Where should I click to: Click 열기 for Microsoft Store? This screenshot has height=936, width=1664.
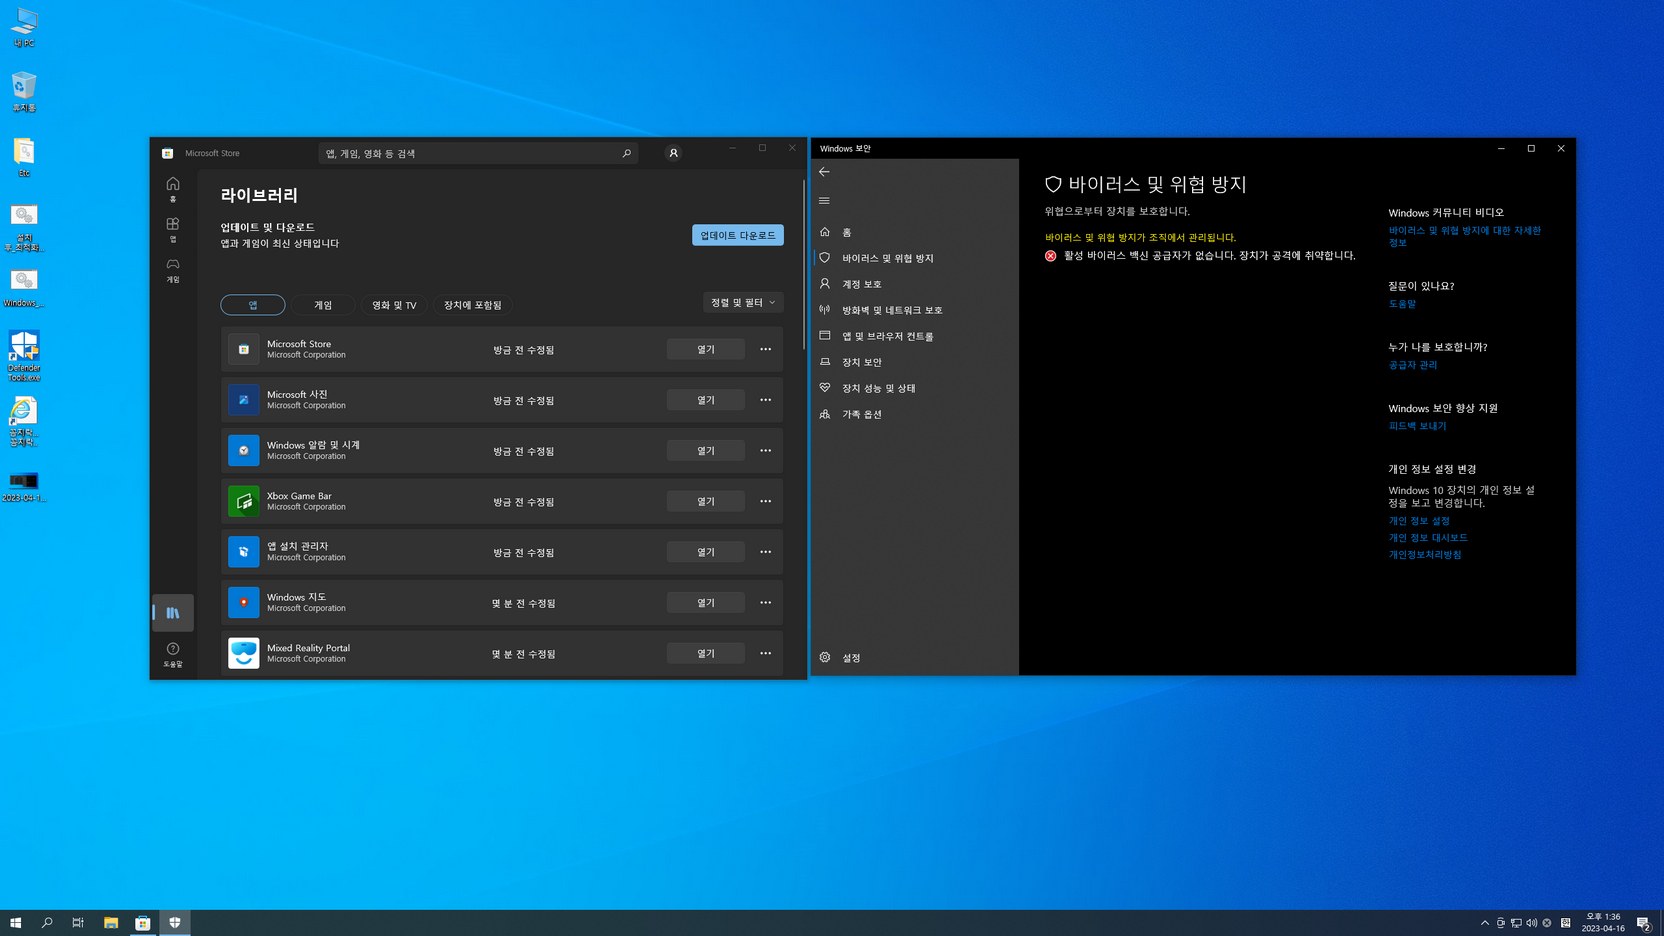[706, 349]
